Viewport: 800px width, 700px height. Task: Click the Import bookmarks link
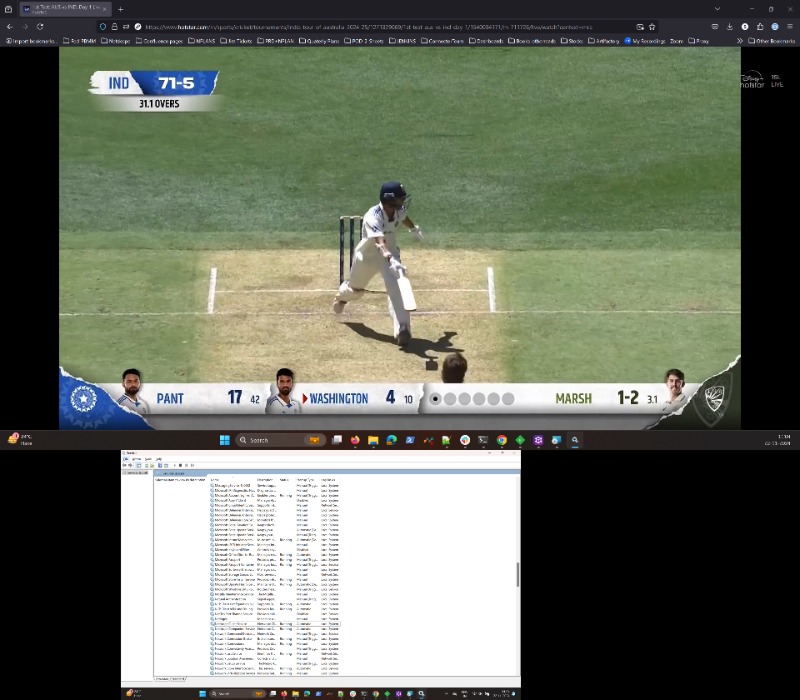pyautogui.click(x=32, y=41)
